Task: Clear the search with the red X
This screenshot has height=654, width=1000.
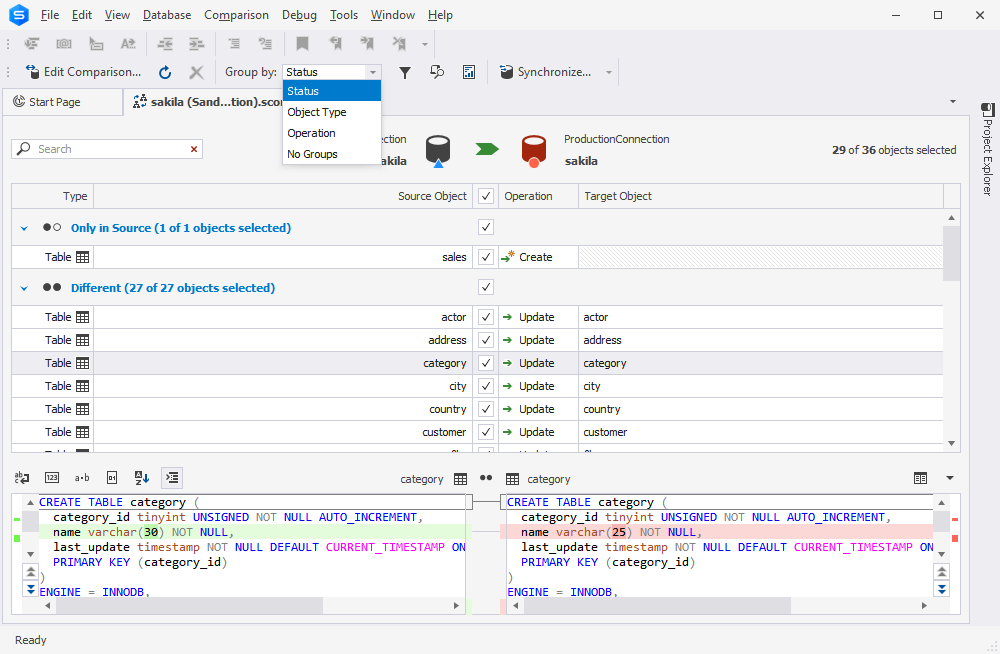Action: tap(194, 149)
